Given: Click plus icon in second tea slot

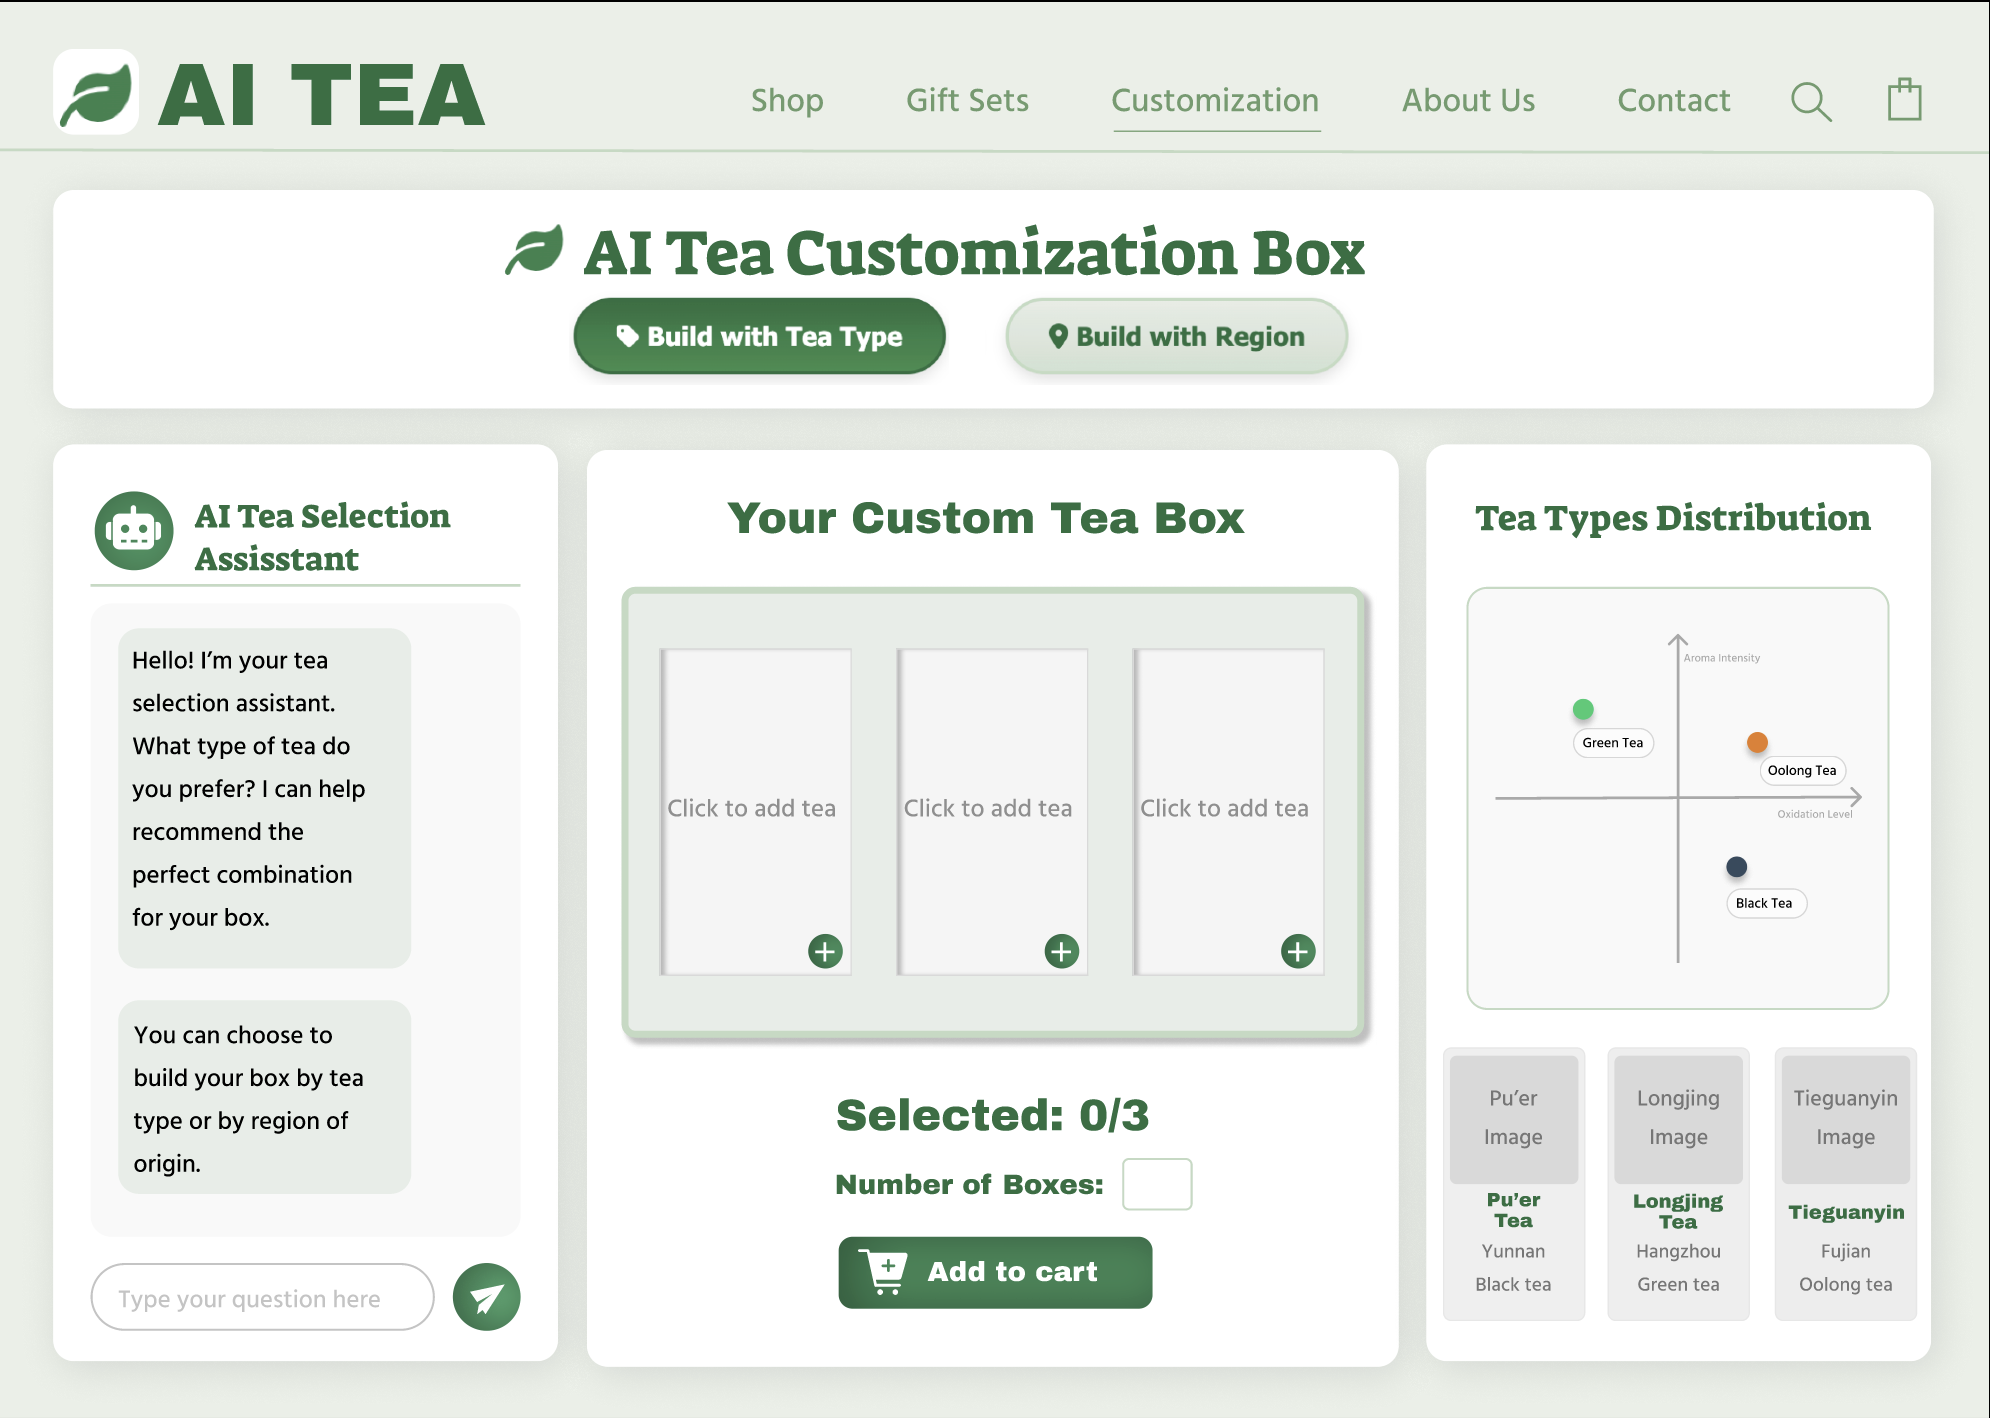Looking at the screenshot, I should click(1061, 951).
